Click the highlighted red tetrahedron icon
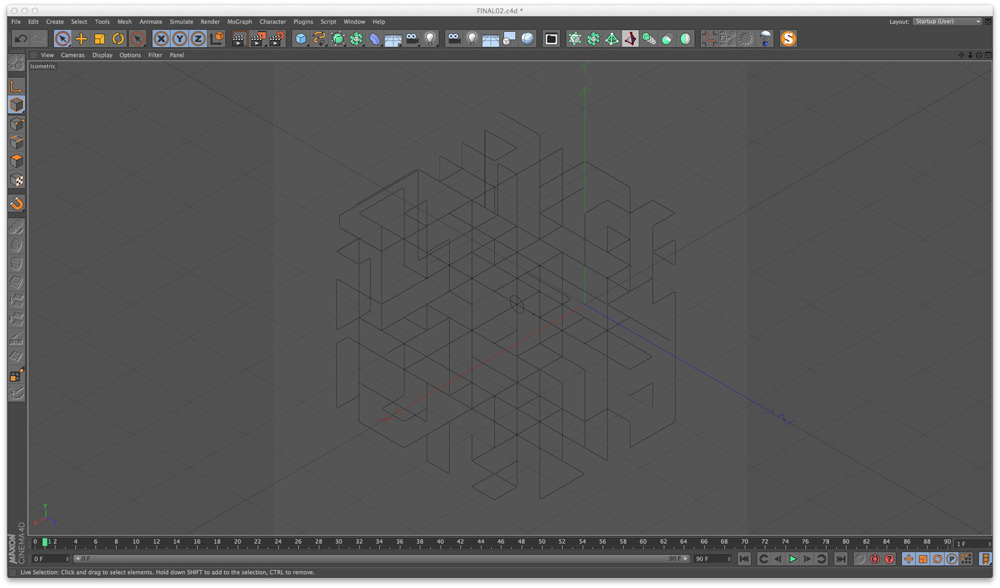 [x=630, y=39]
